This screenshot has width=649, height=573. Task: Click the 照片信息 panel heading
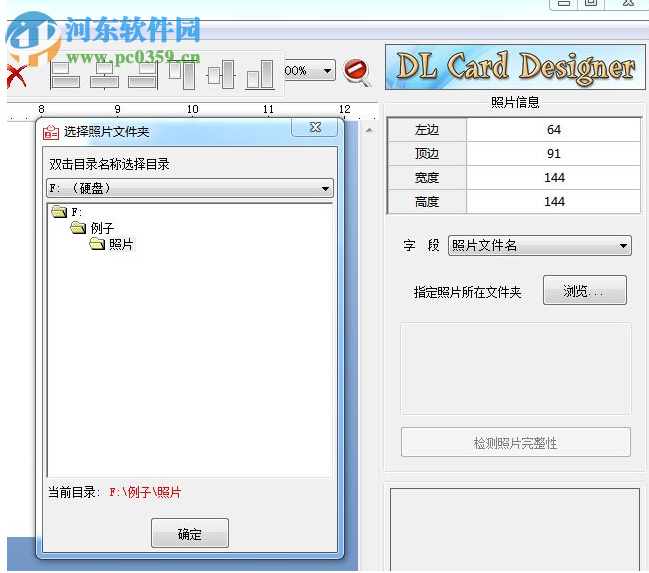click(x=515, y=102)
